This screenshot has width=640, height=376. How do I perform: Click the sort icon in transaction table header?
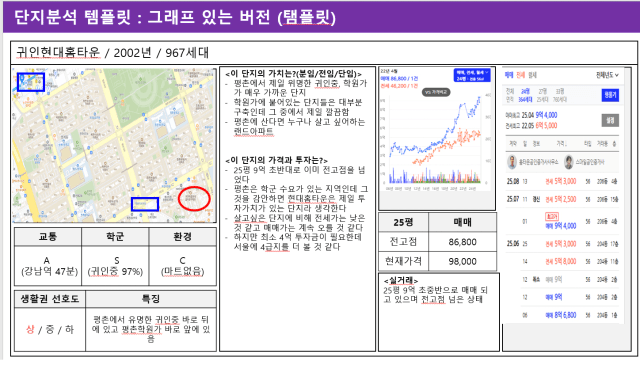coord(614,144)
